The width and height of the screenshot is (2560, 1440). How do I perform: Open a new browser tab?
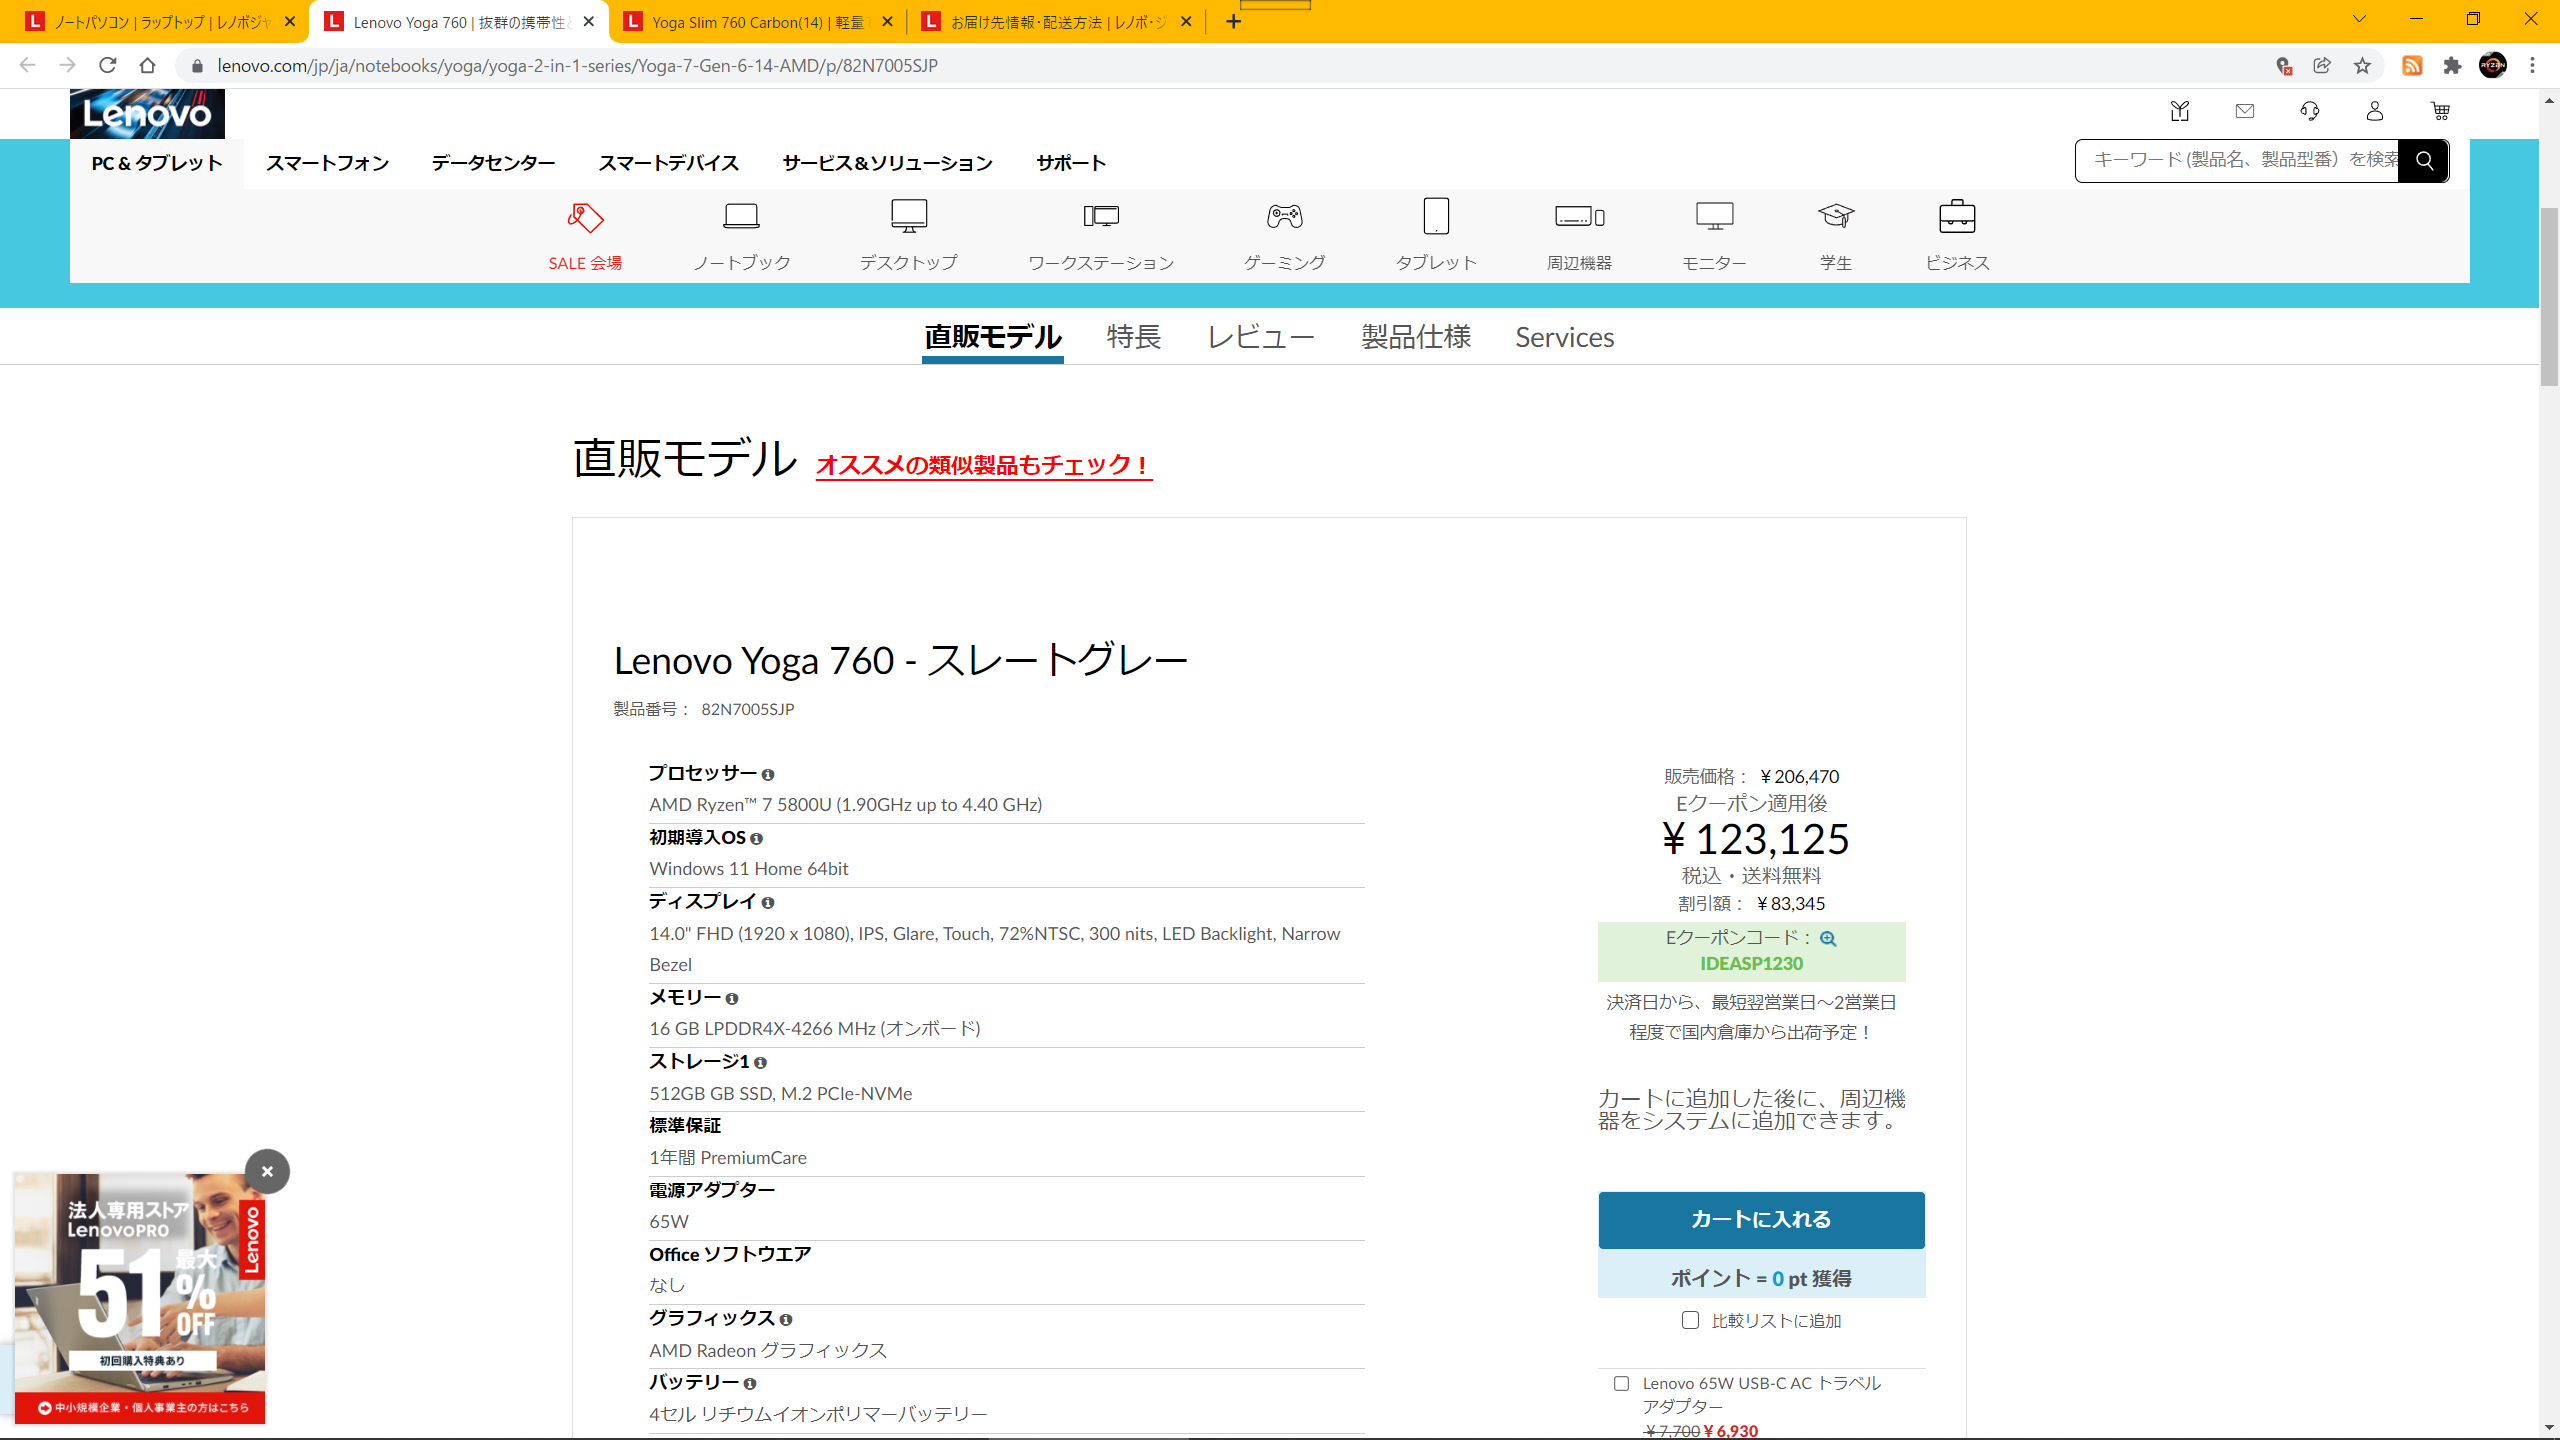coord(1233,22)
